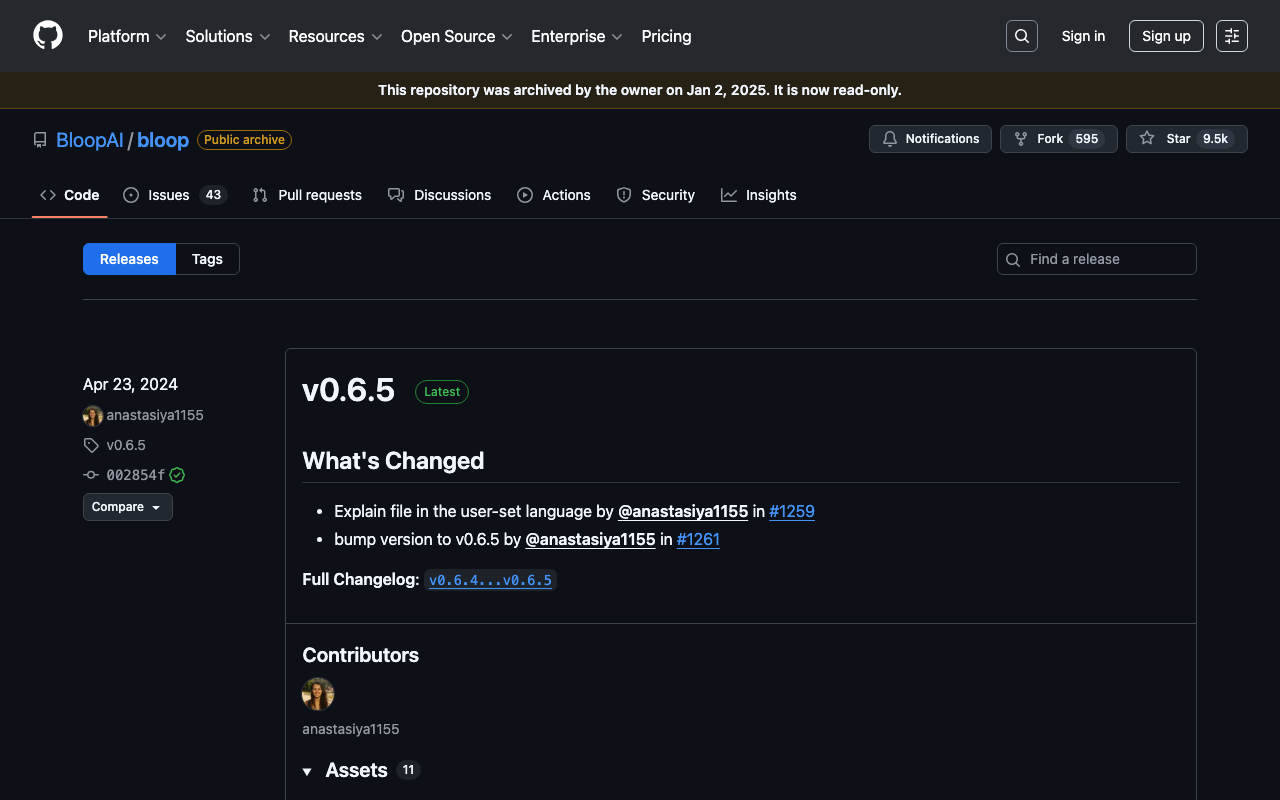Click the appearance settings sliders icon
The height and width of the screenshot is (800, 1280).
coord(1231,36)
